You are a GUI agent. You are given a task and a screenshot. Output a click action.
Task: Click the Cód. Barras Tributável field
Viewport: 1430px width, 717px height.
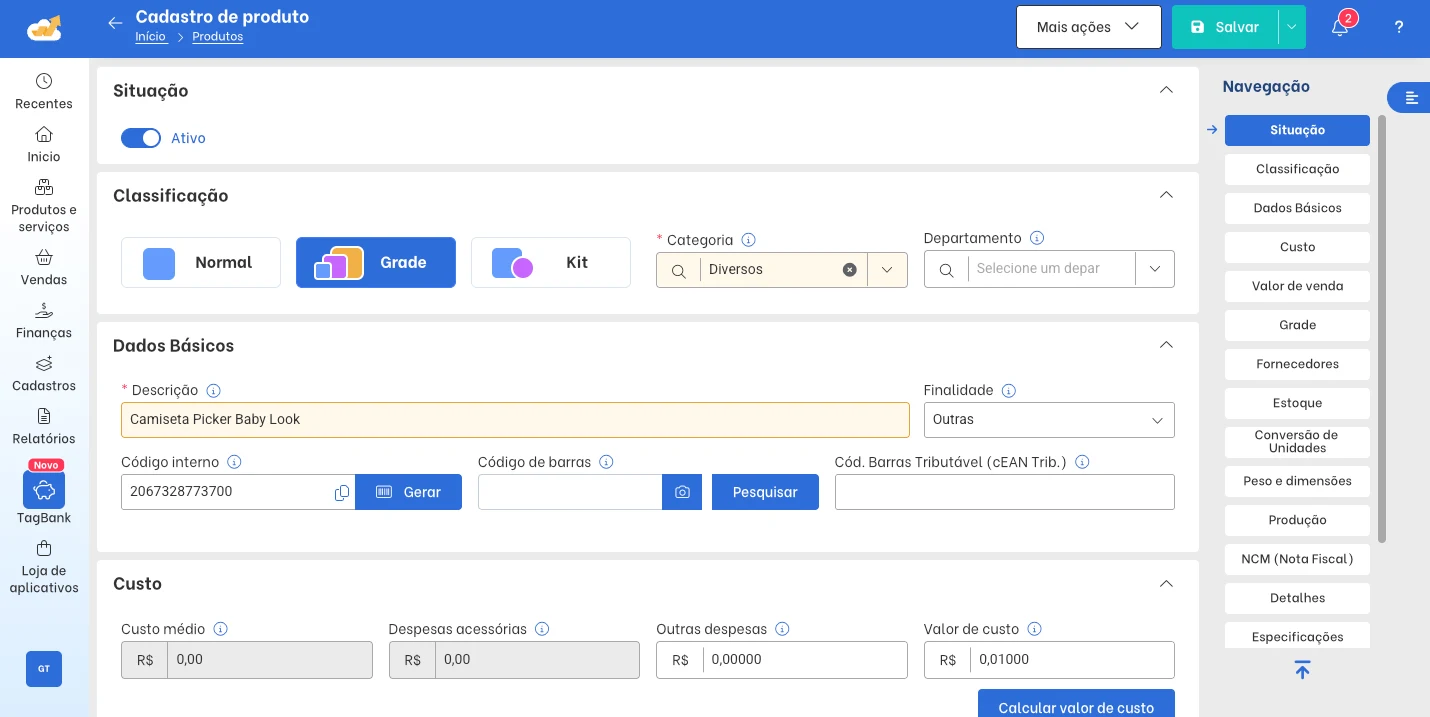click(1005, 492)
